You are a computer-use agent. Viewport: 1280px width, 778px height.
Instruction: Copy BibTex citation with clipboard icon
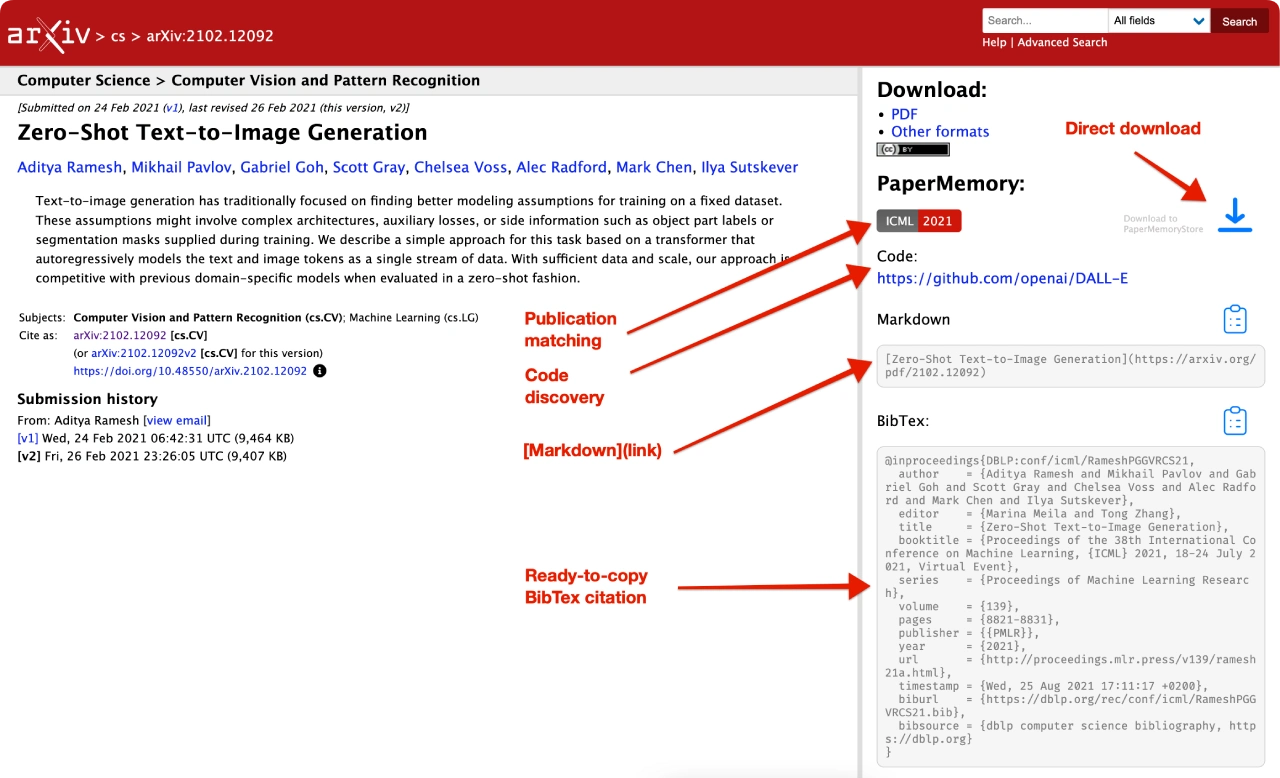tap(1235, 421)
